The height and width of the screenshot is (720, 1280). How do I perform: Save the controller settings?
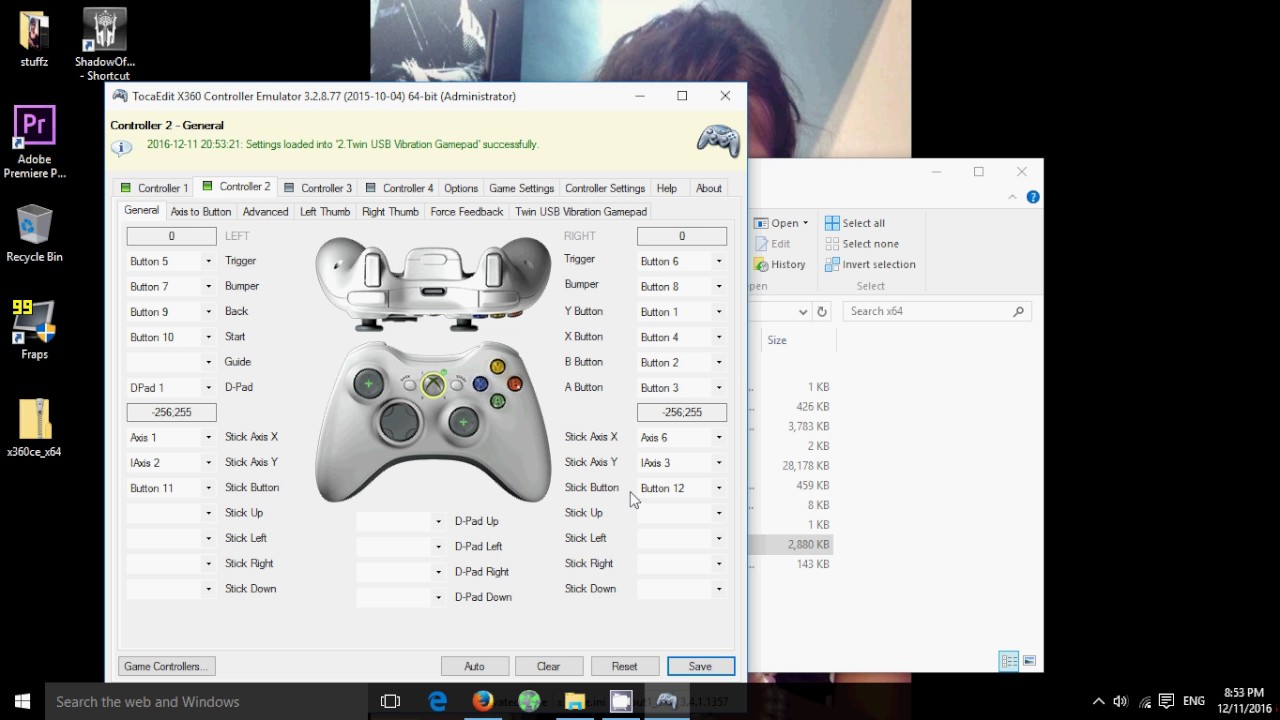(700, 666)
